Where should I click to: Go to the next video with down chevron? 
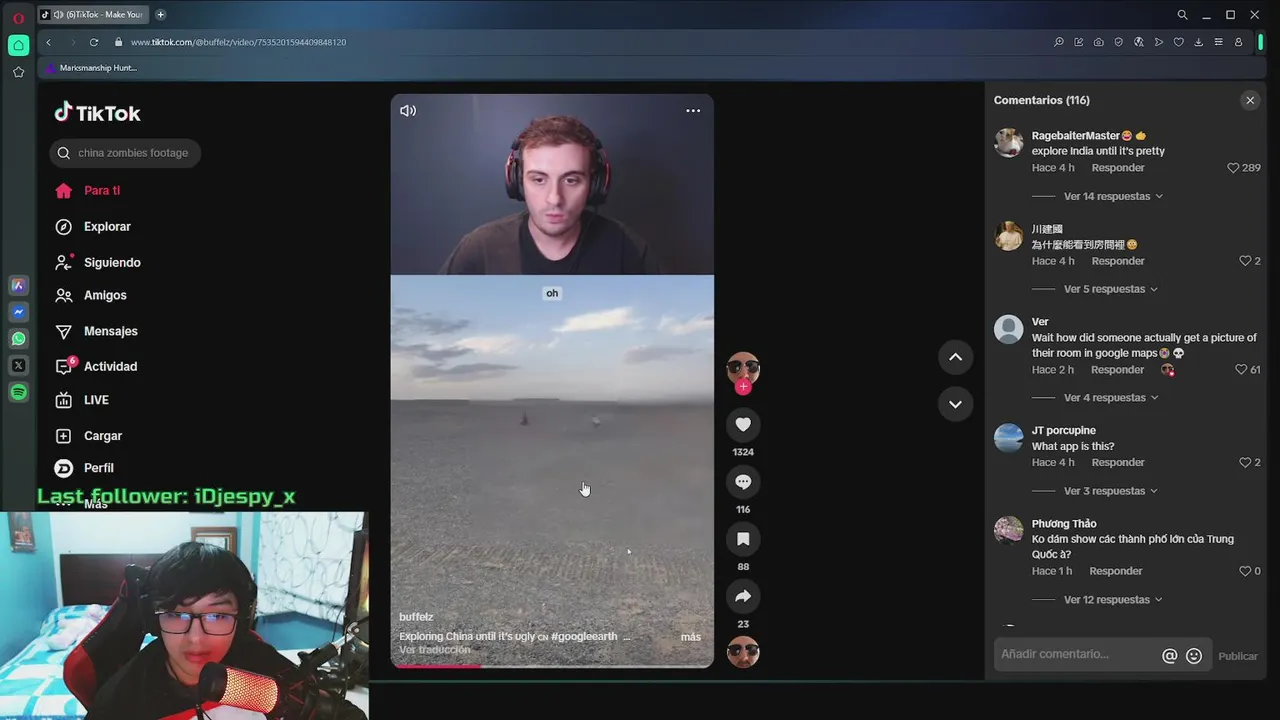click(x=955, y=404)
